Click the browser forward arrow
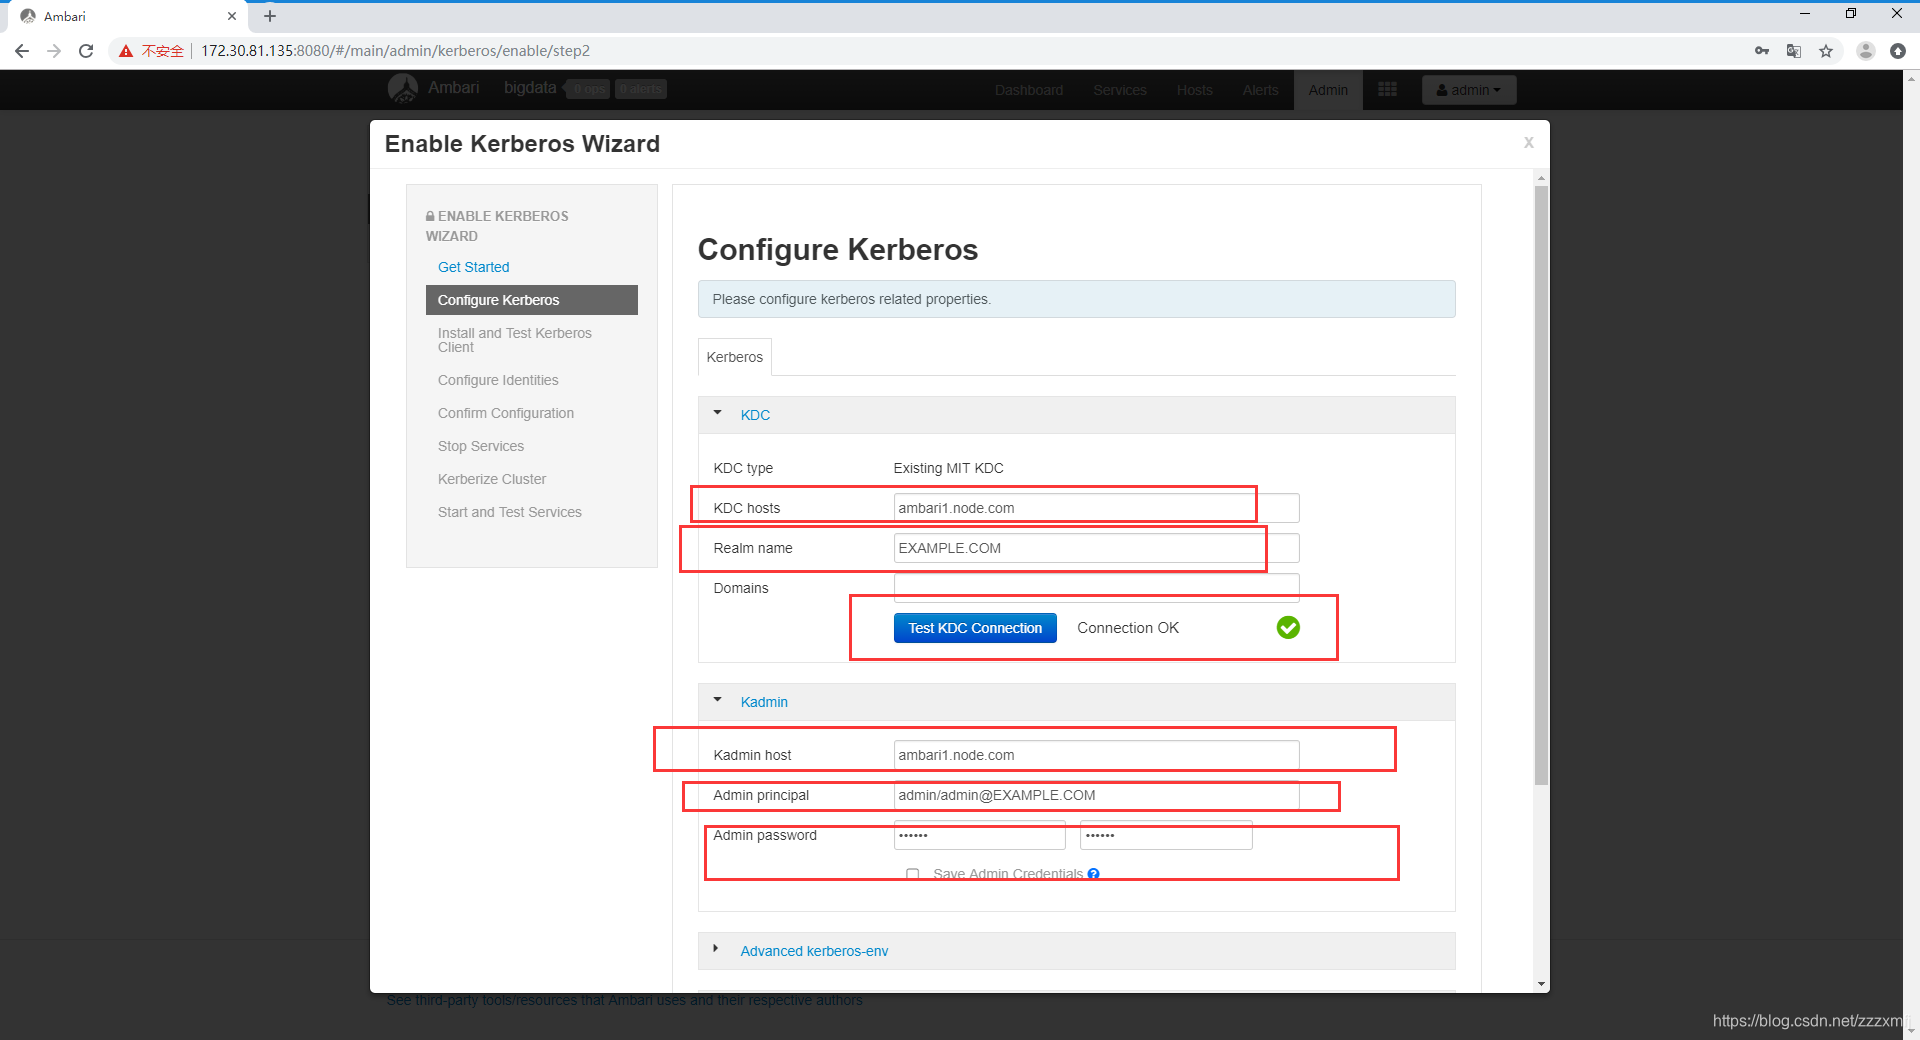 [x=54, y=51]
